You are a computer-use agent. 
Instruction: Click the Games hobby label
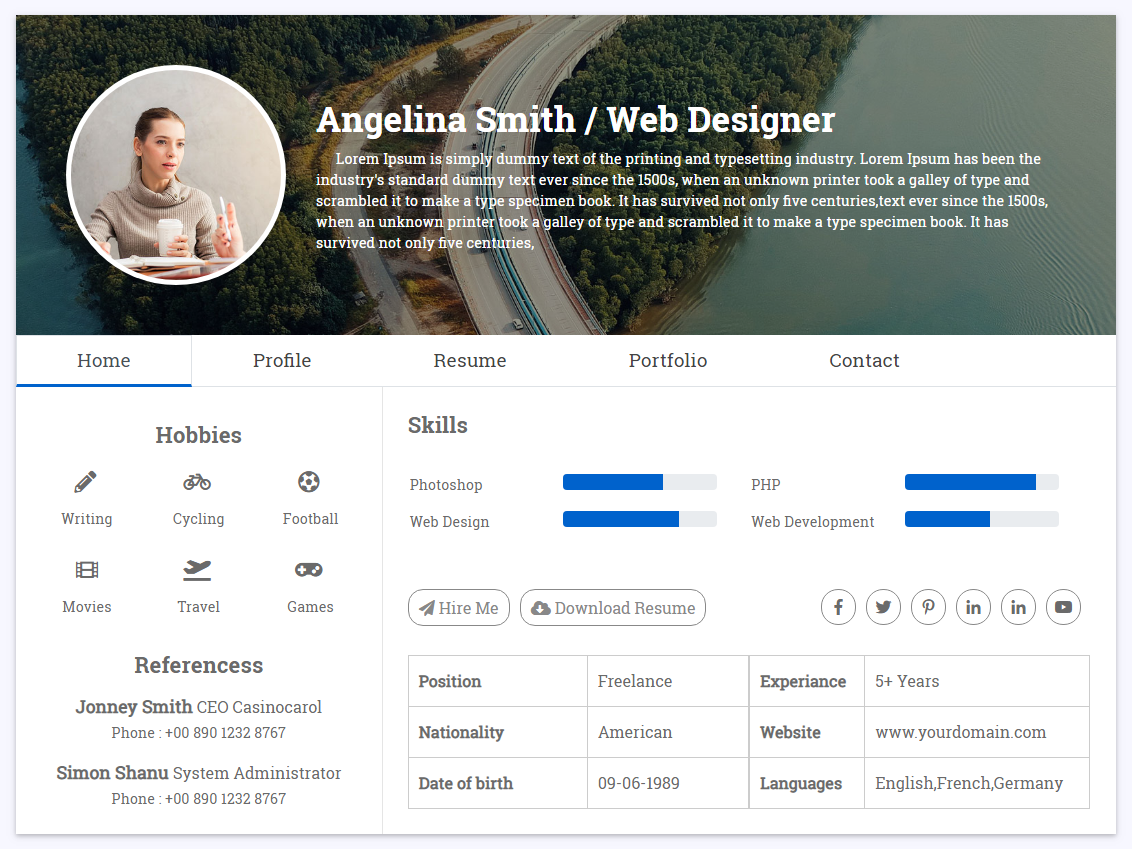tap(310, 607)
